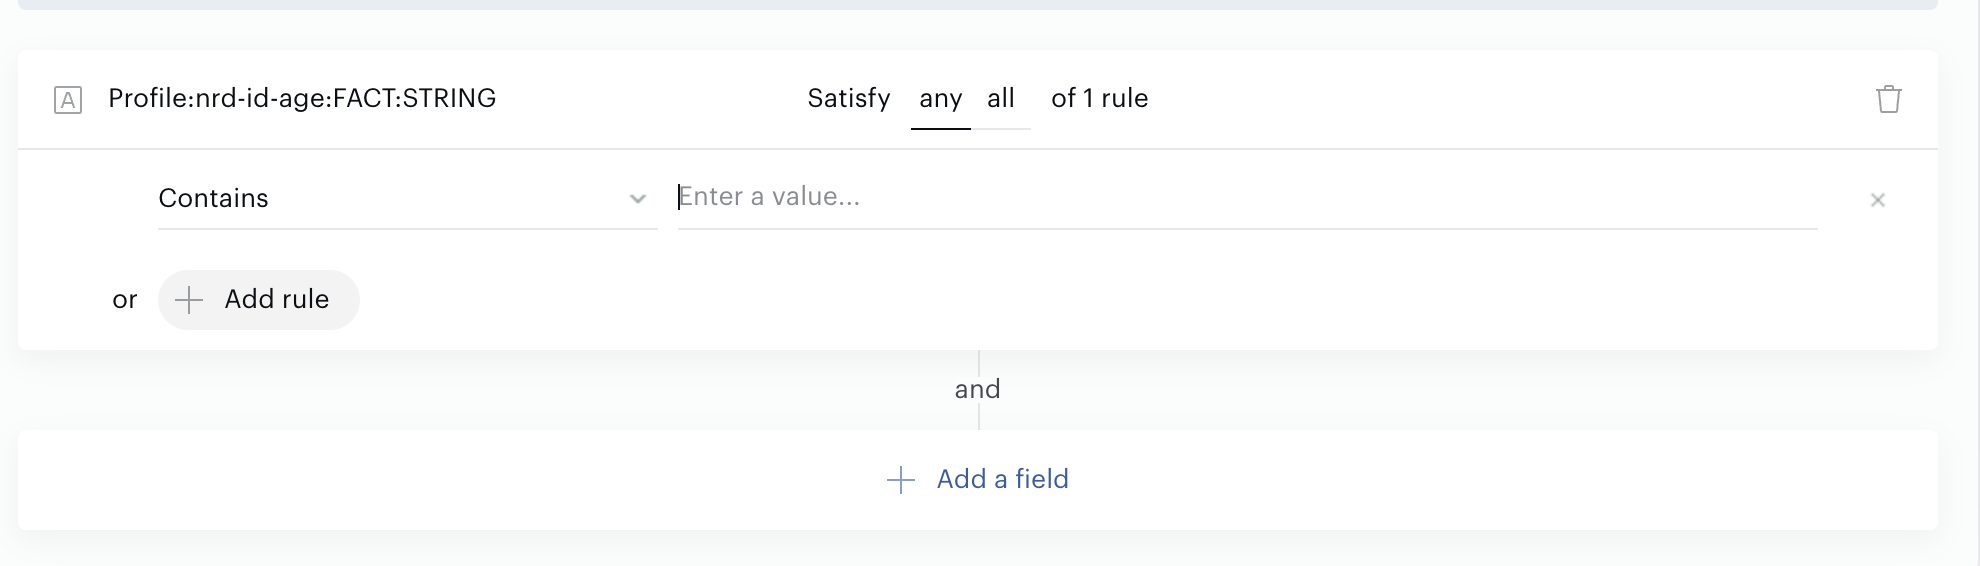The height and width of the screenshot is (566, 1980).
Task: Click the 'or' label before Add rule
Action: pyautogui.click(x=125, y=300)
